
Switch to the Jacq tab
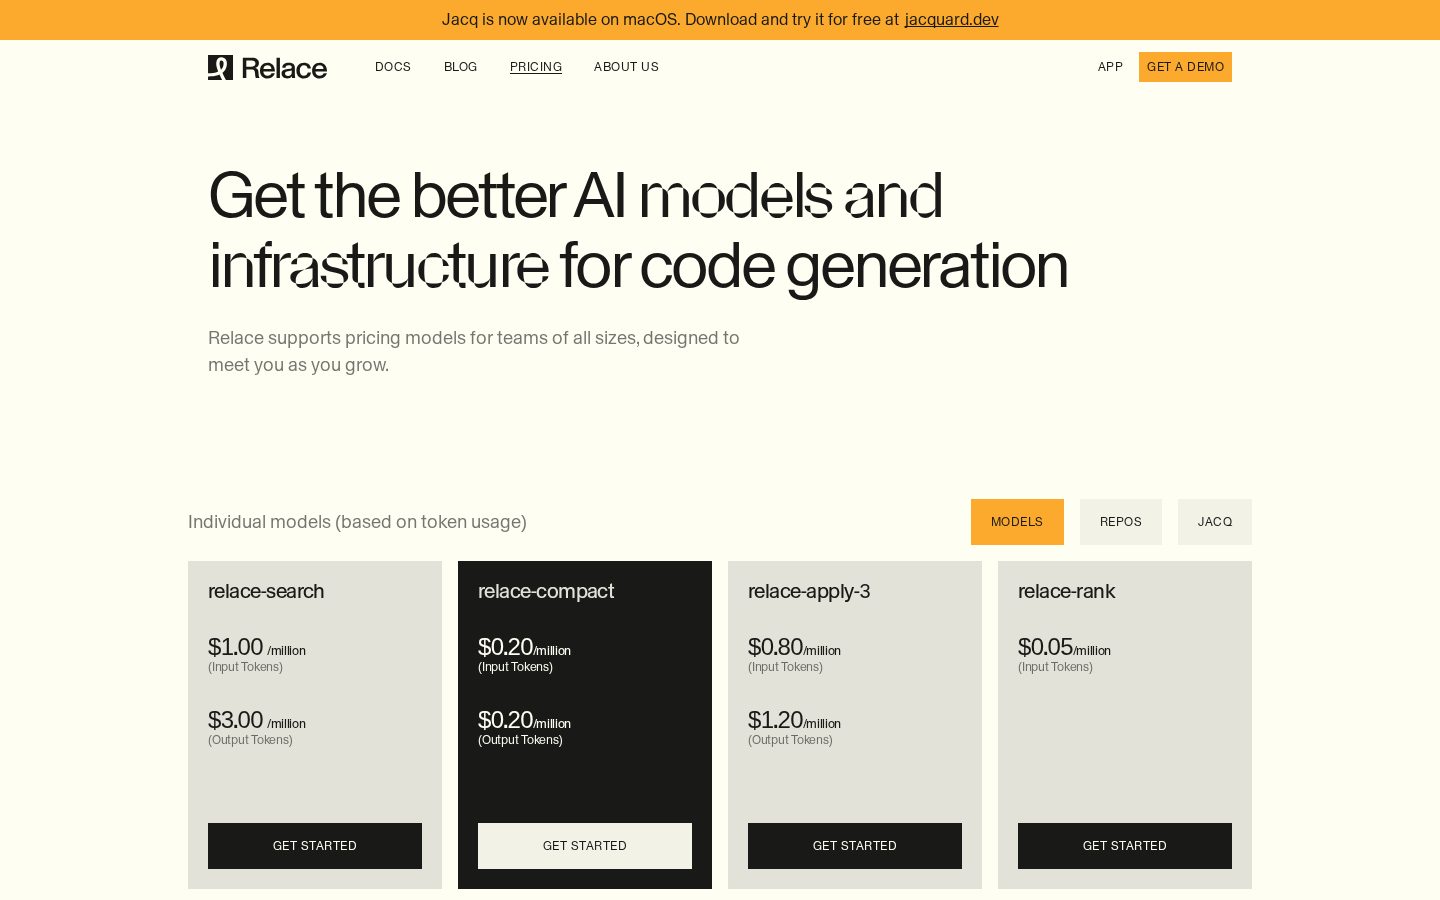coord(1215,522)
